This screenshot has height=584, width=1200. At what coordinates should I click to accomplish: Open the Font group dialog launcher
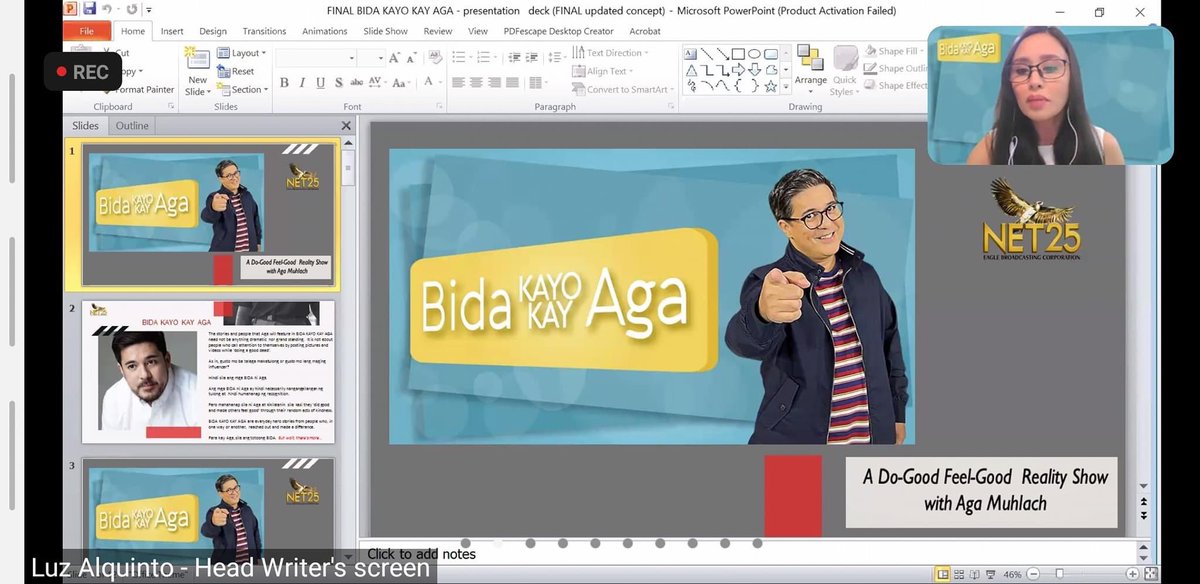click(437, 106)
